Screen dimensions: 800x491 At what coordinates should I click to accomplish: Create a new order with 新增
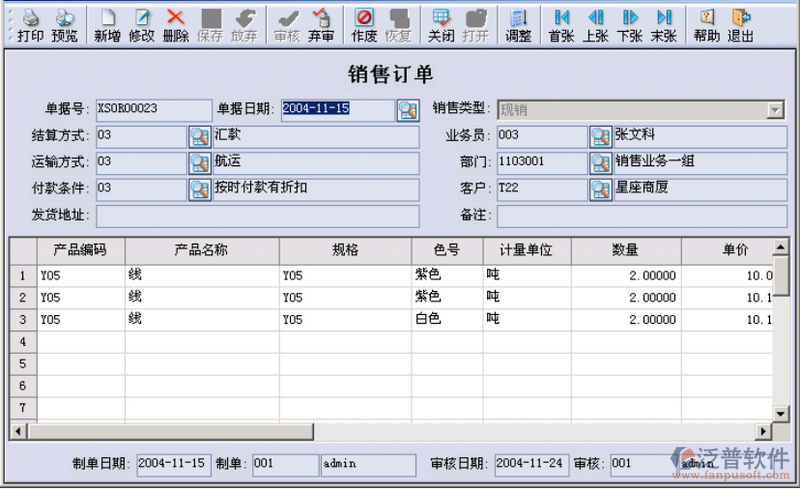tap(108, 25)
